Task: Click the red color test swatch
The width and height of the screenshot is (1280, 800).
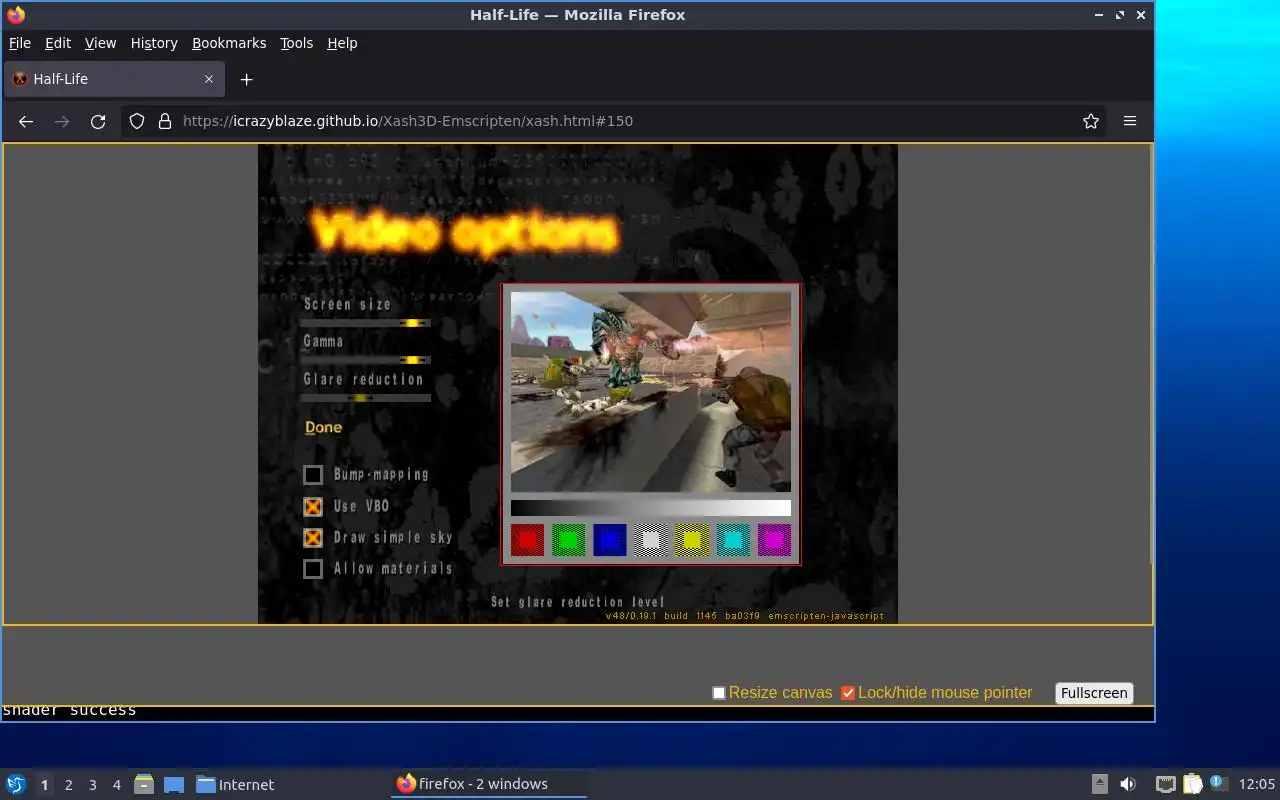Action: click(527, 540)
